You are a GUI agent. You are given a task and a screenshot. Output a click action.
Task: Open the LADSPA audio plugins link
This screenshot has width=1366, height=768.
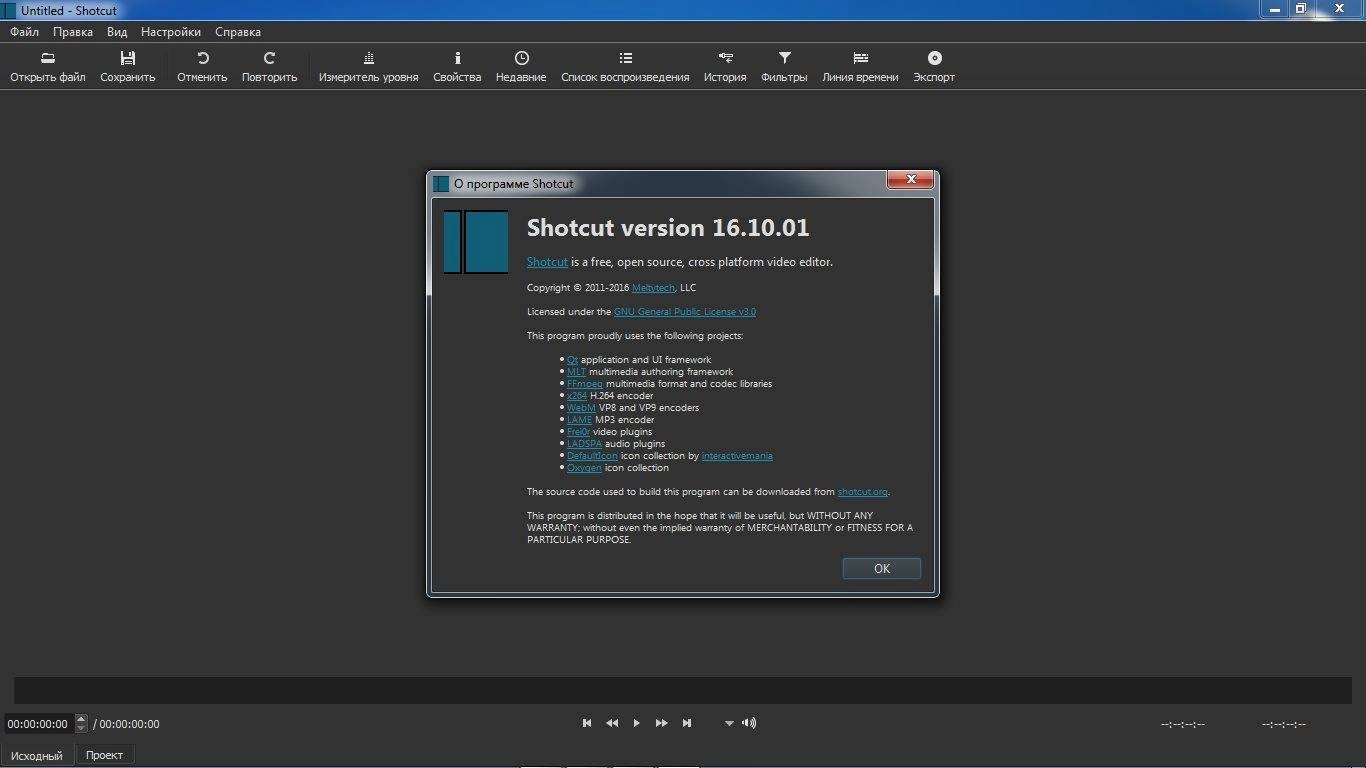584,444
